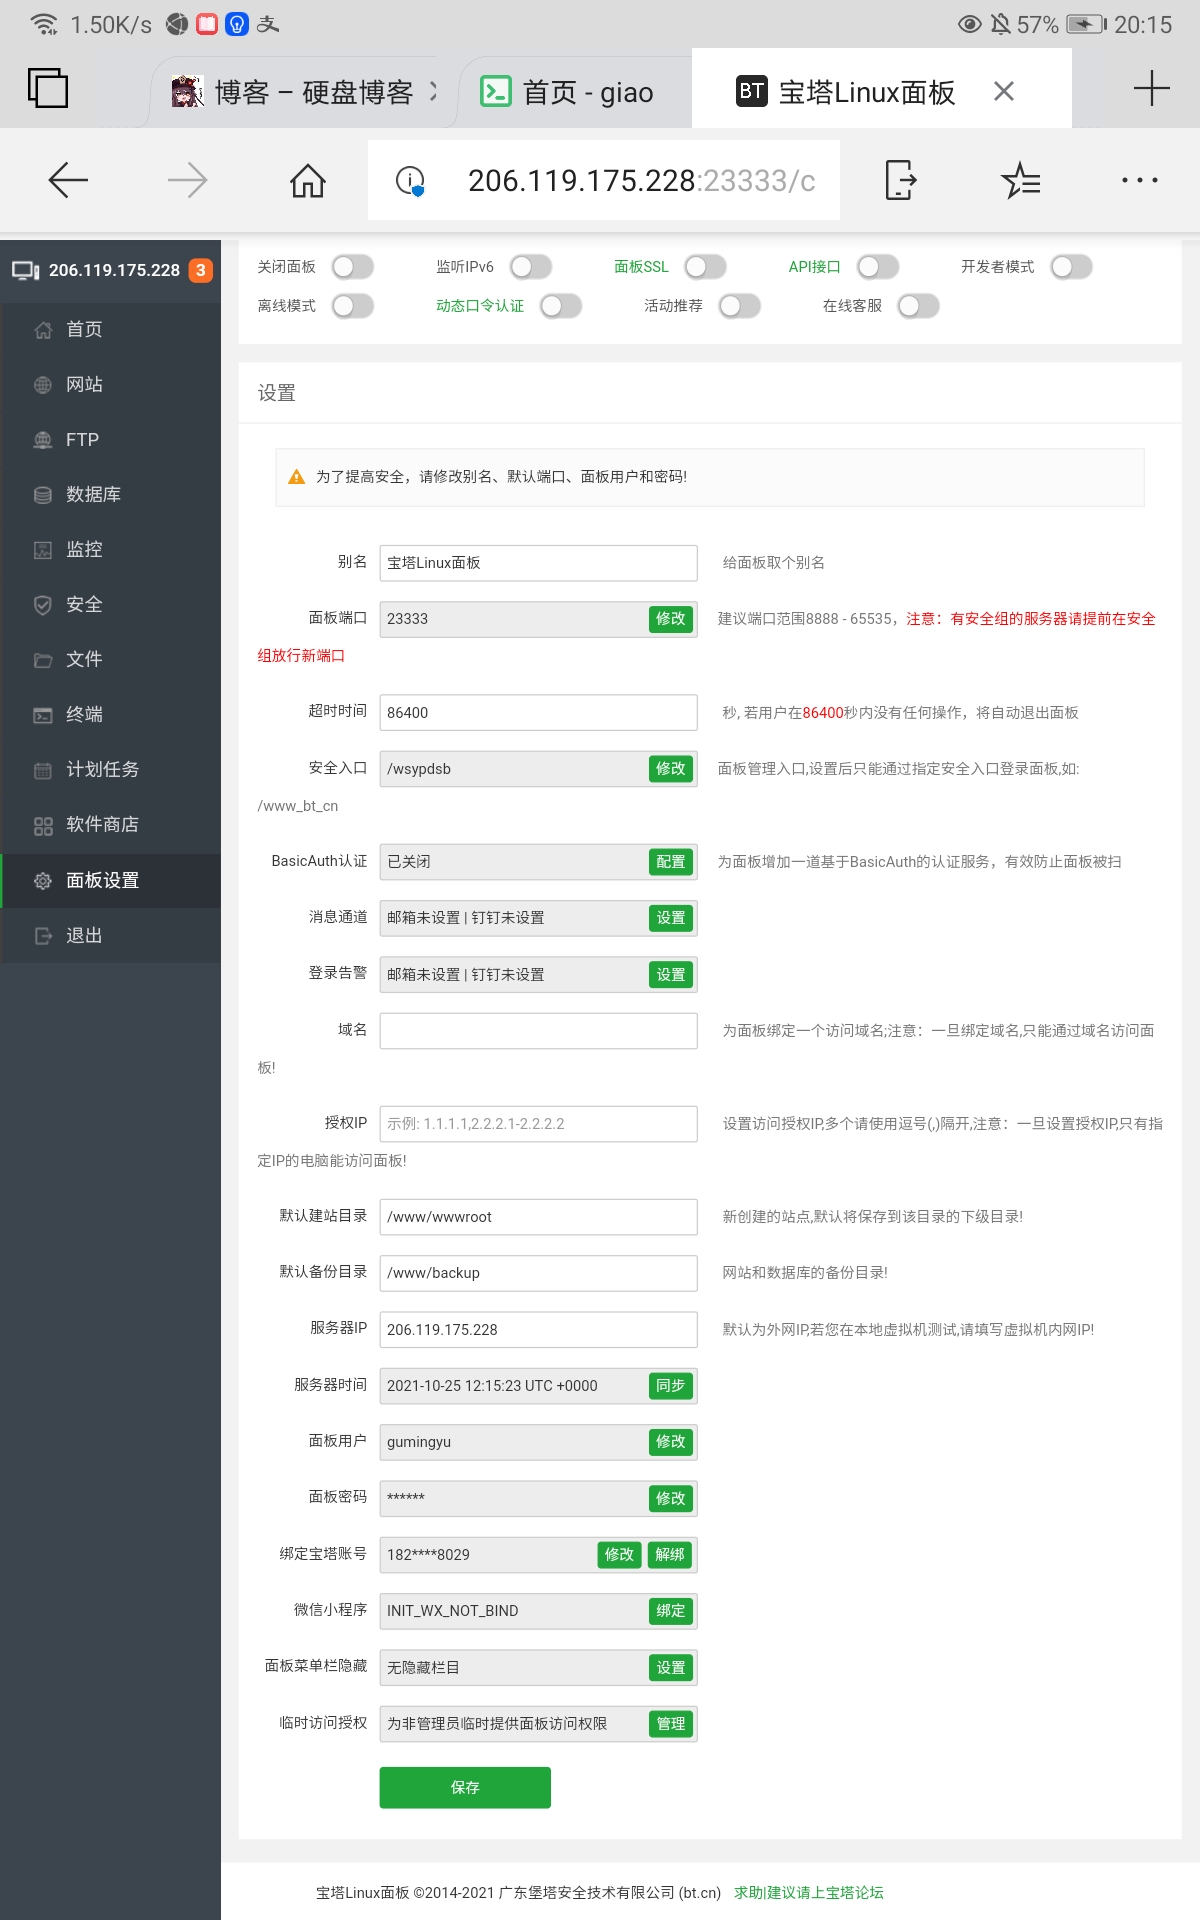Click 修改 for 安全入口
Viewport: 1200px width, 1920px height.
click(x=671, y=769)
